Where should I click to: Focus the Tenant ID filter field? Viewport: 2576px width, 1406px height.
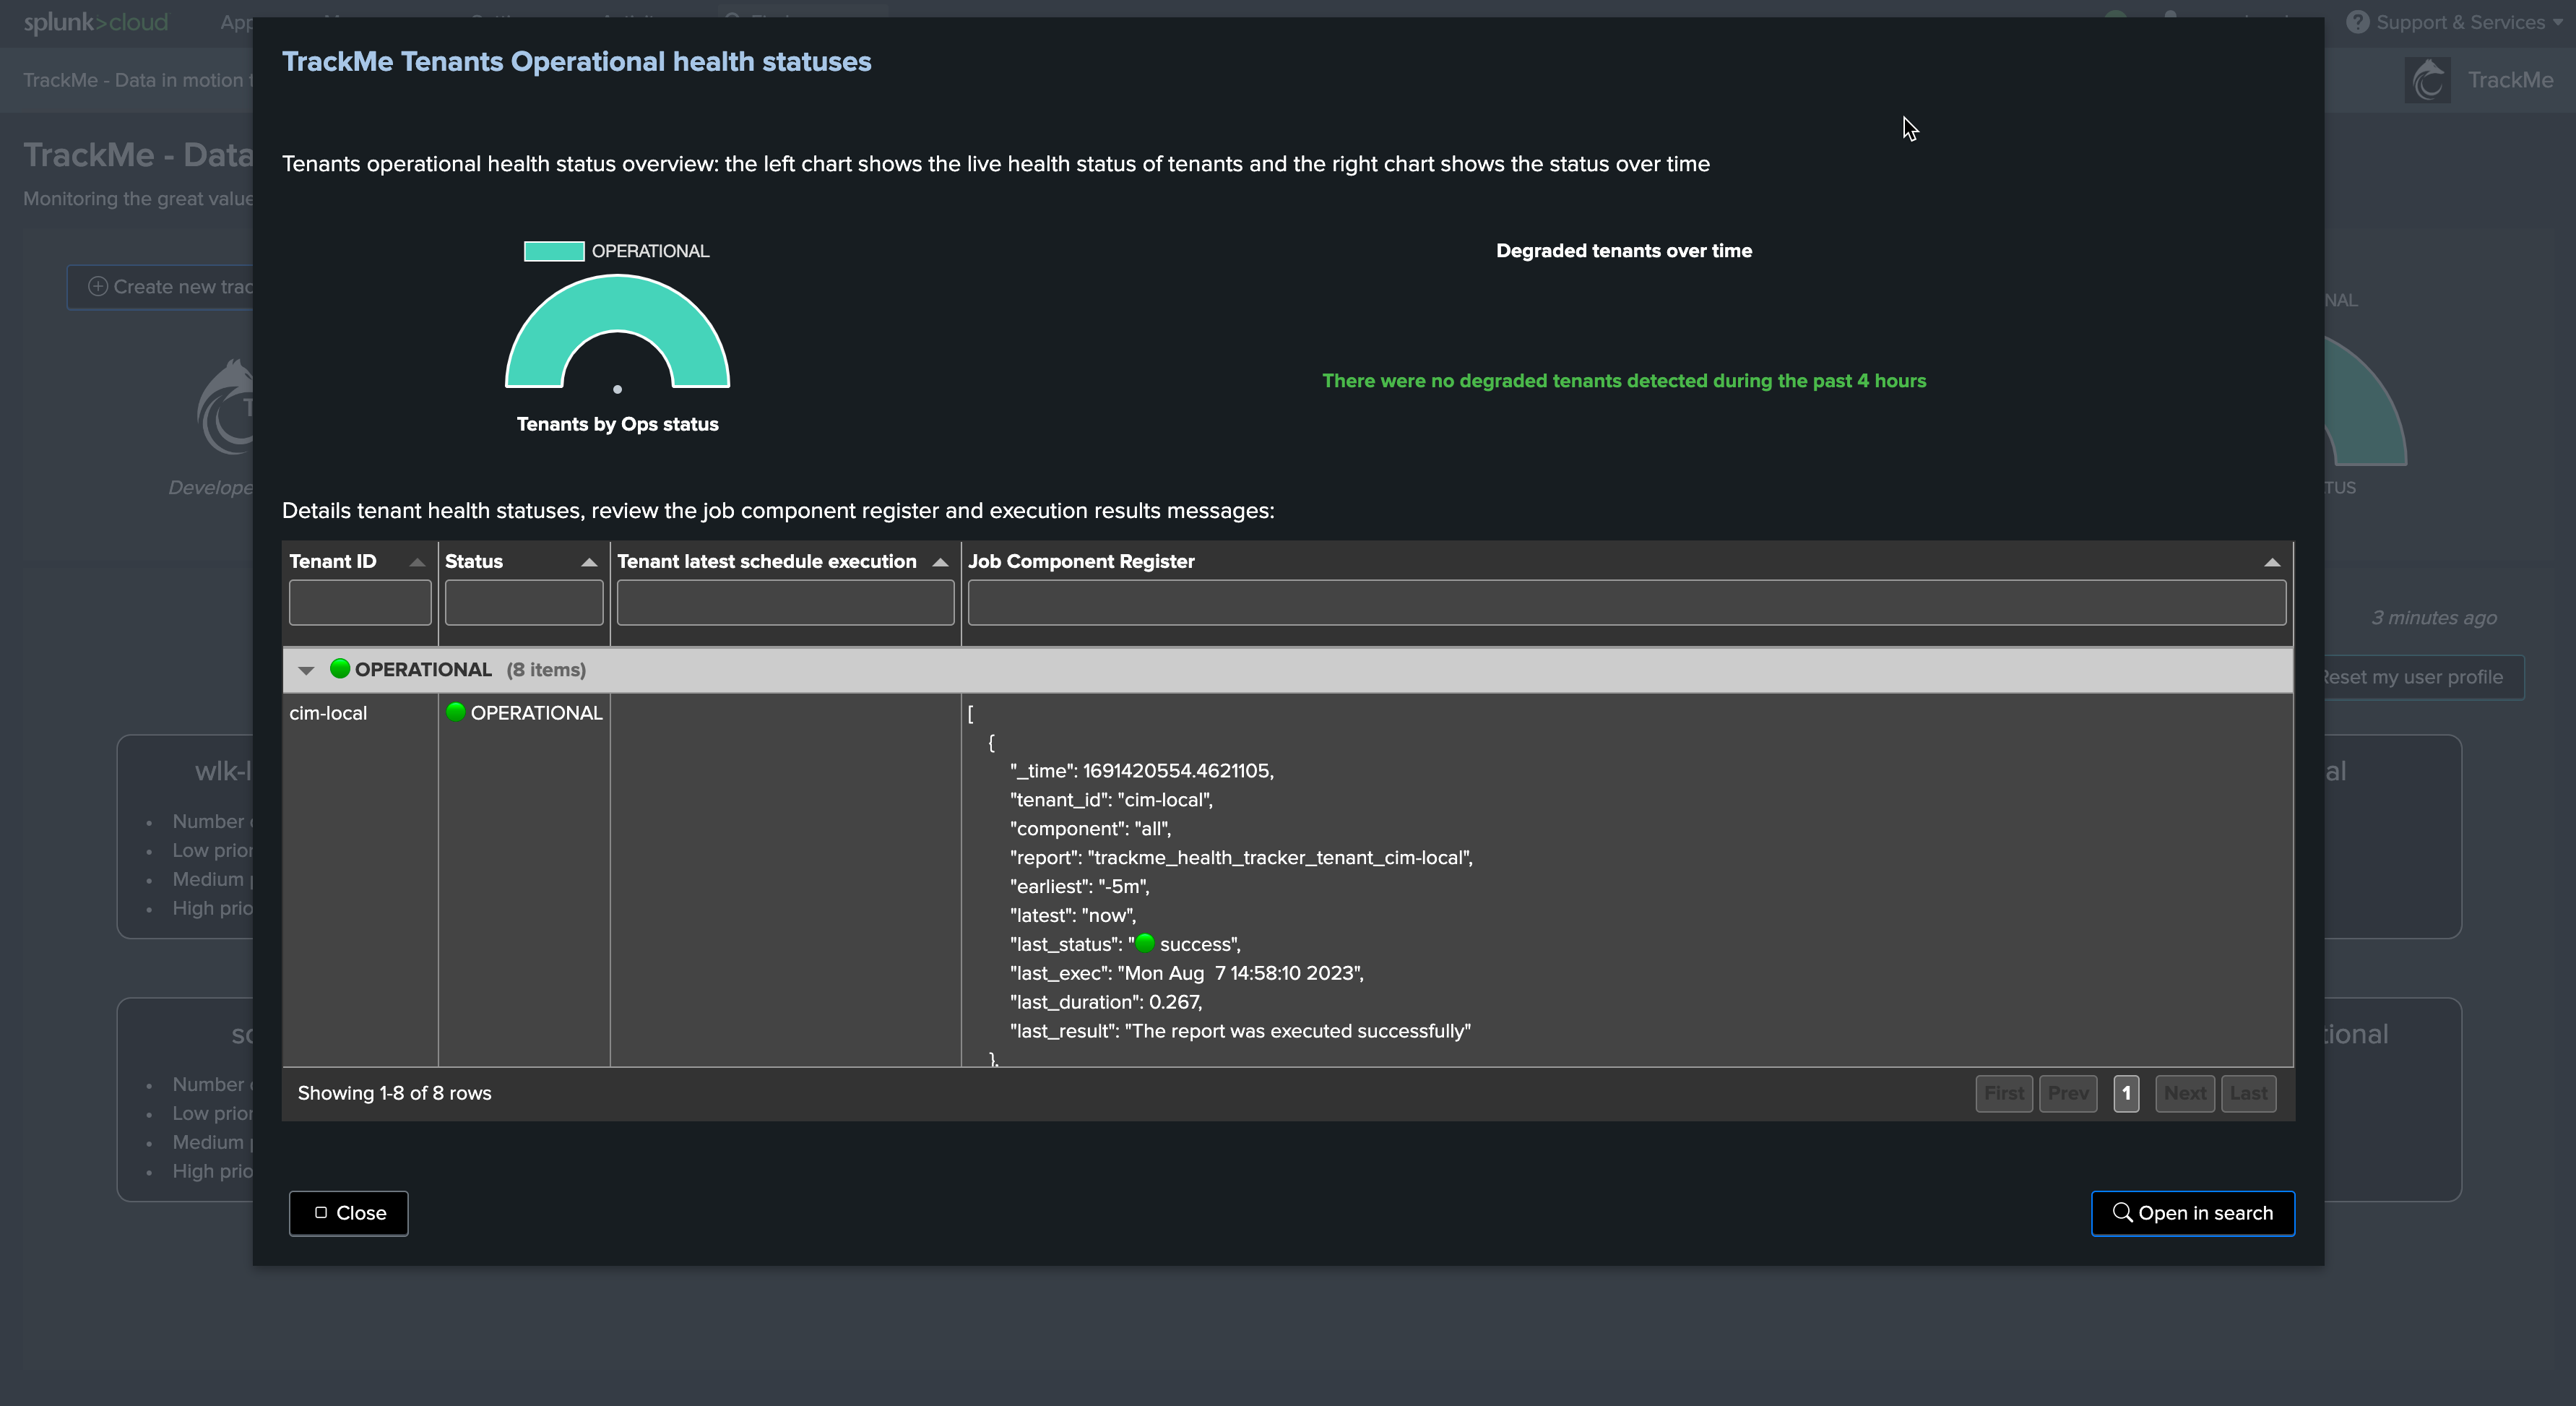point(360,603)
